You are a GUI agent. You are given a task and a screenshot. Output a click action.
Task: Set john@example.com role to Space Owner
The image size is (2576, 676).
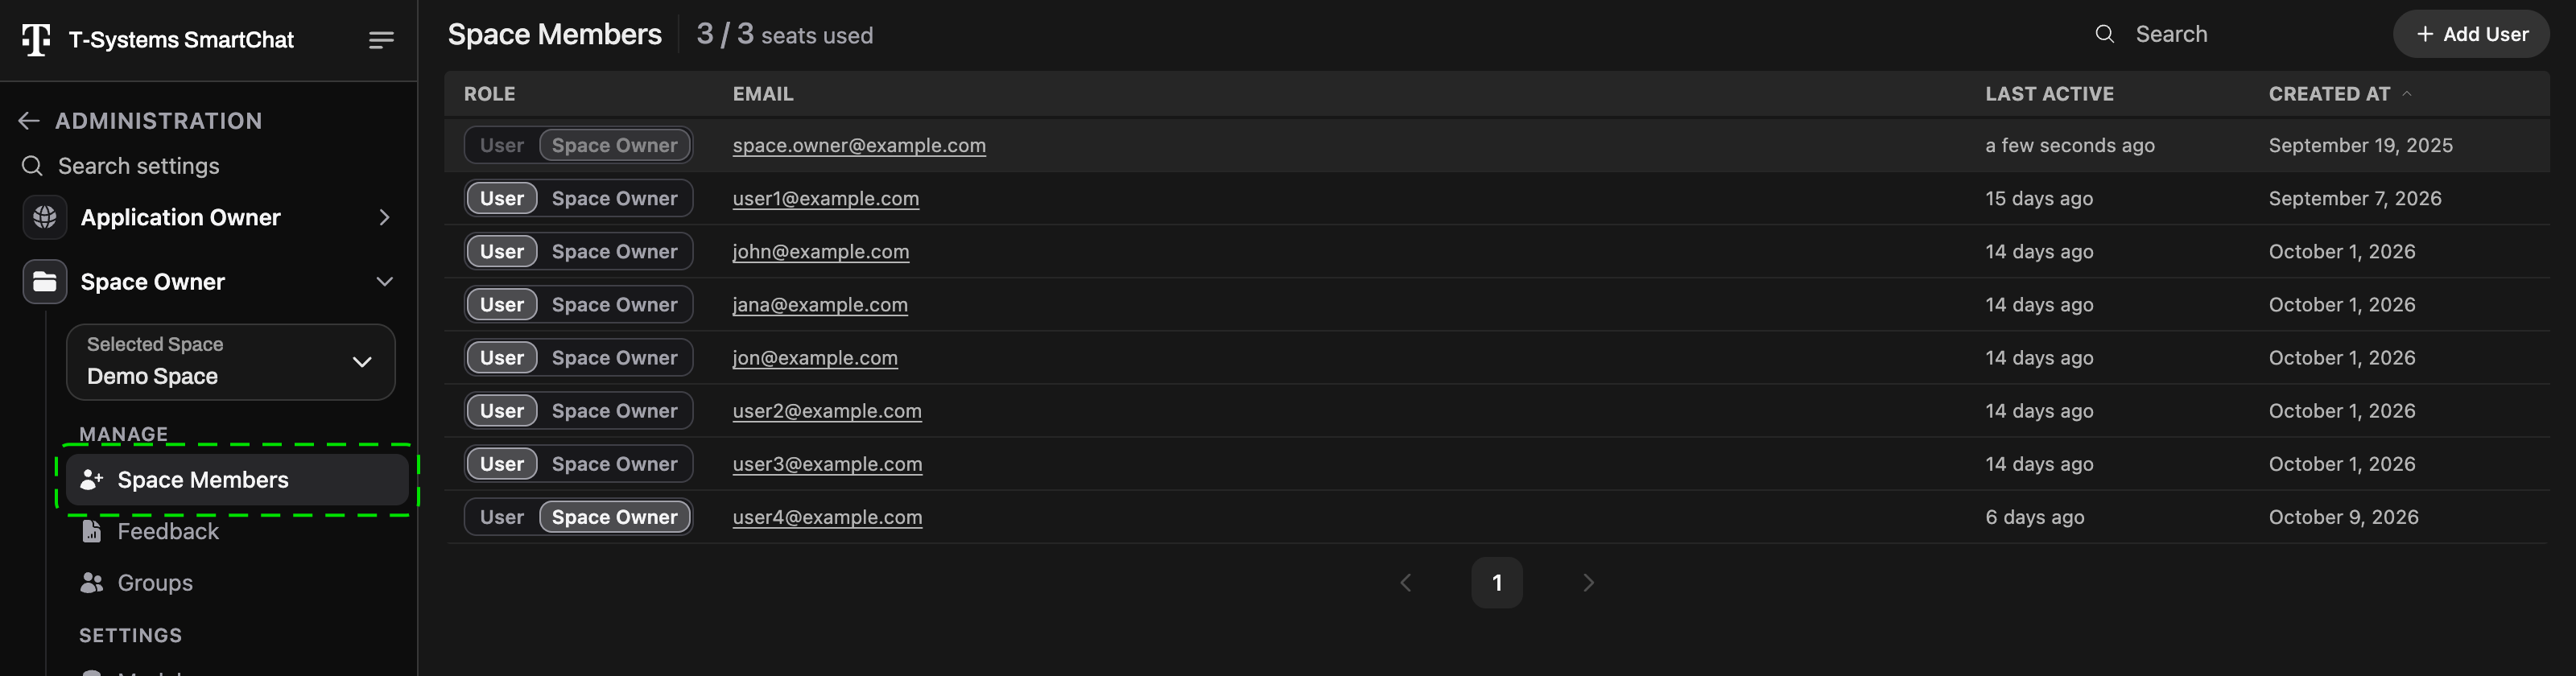click(x=614, y=251)
